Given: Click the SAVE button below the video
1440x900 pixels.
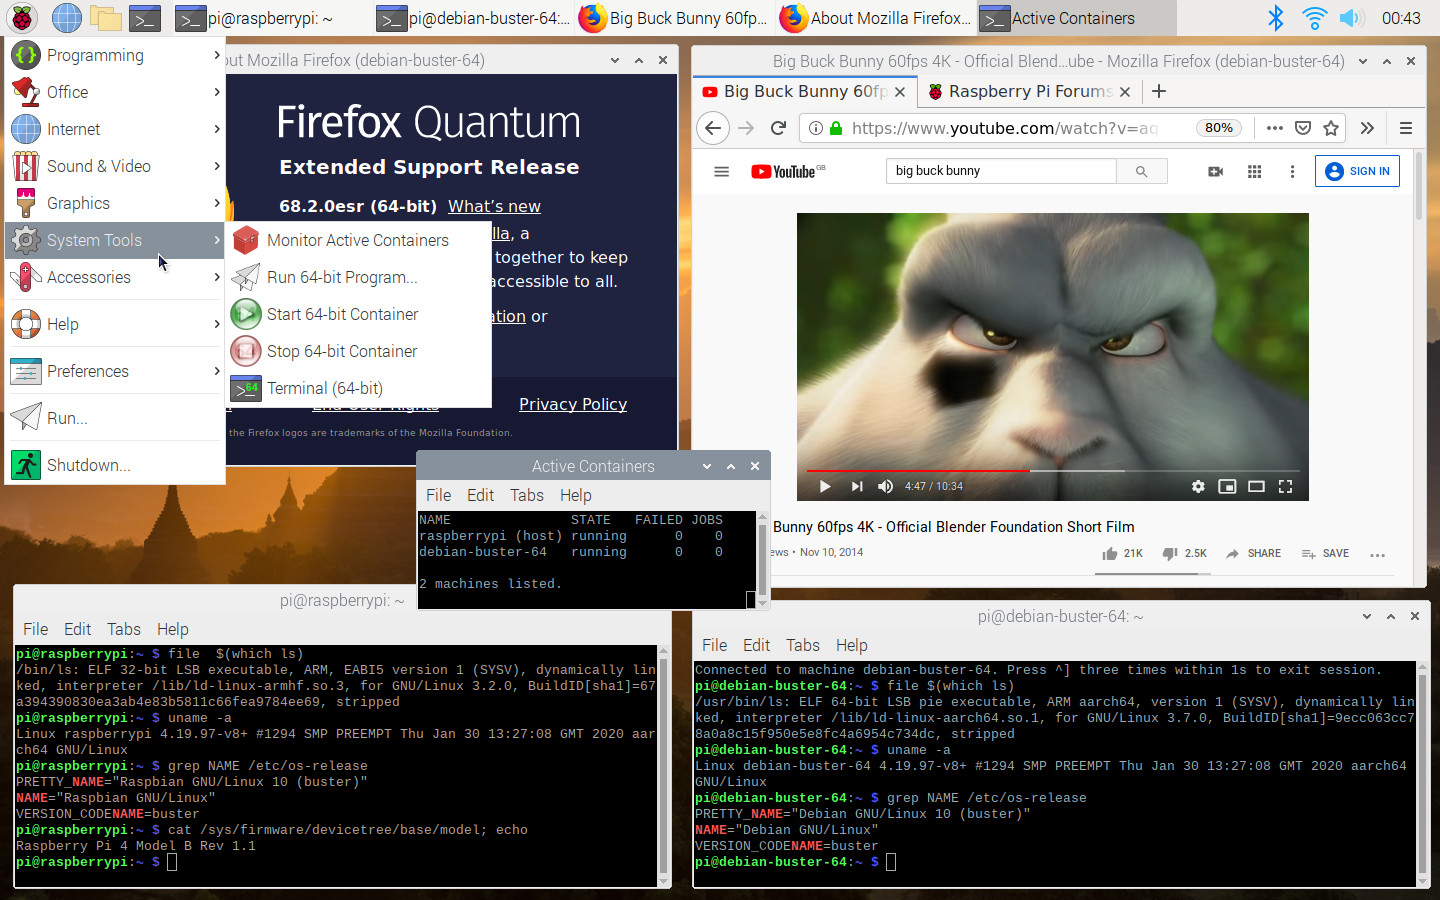Looking at the screenshot, I should [1325, 553].
